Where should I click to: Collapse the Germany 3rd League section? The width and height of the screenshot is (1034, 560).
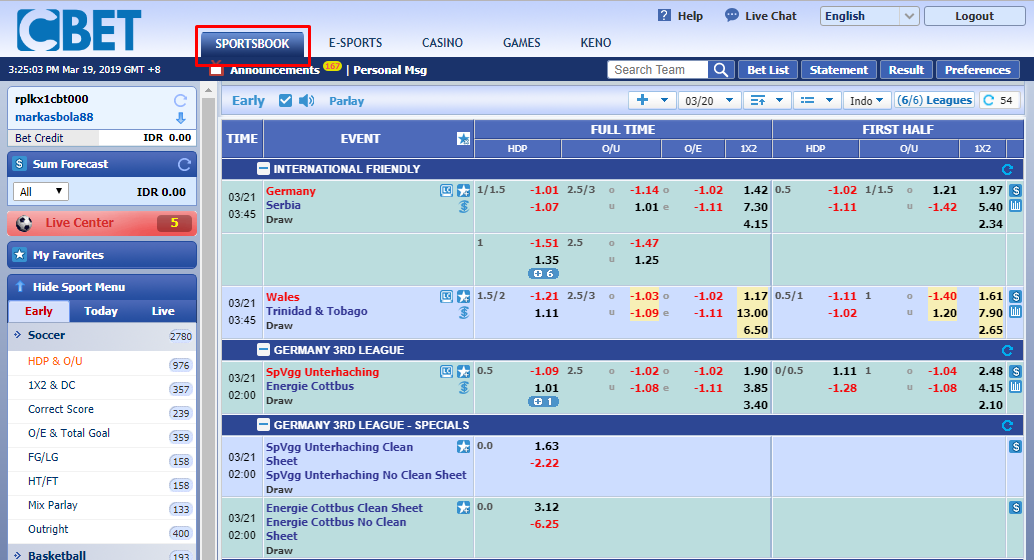pyautogui.click(x=263, y=350)
